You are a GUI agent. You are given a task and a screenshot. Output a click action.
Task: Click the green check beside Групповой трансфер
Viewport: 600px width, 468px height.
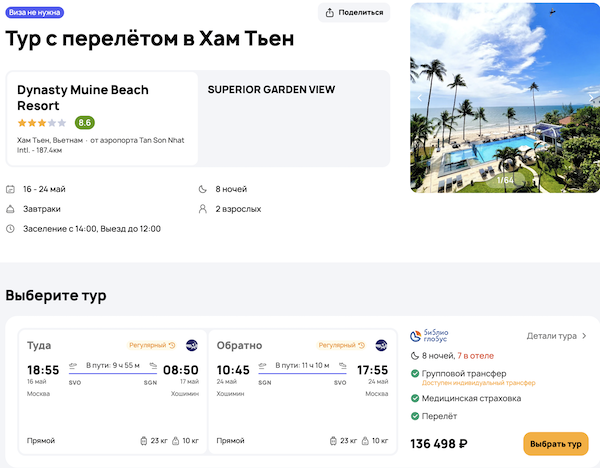point(415,374)
